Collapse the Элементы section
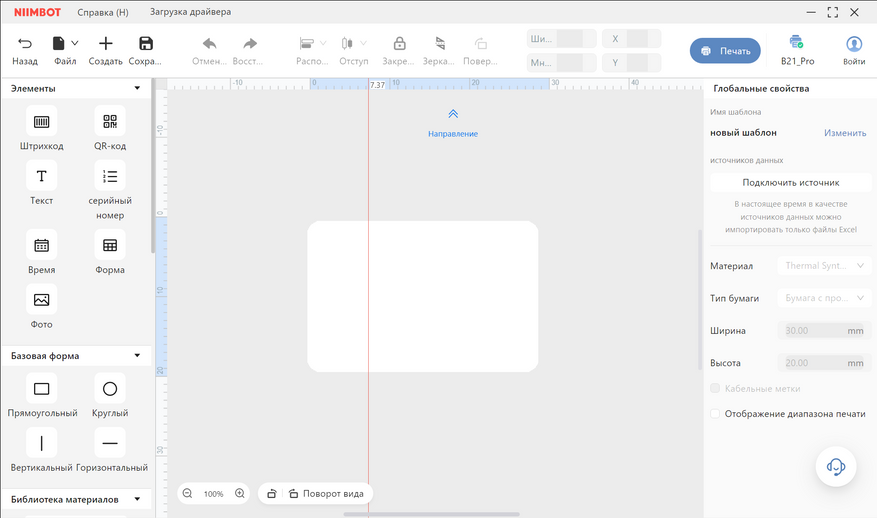This screenshot has height=518, width=877. [137, 88]
